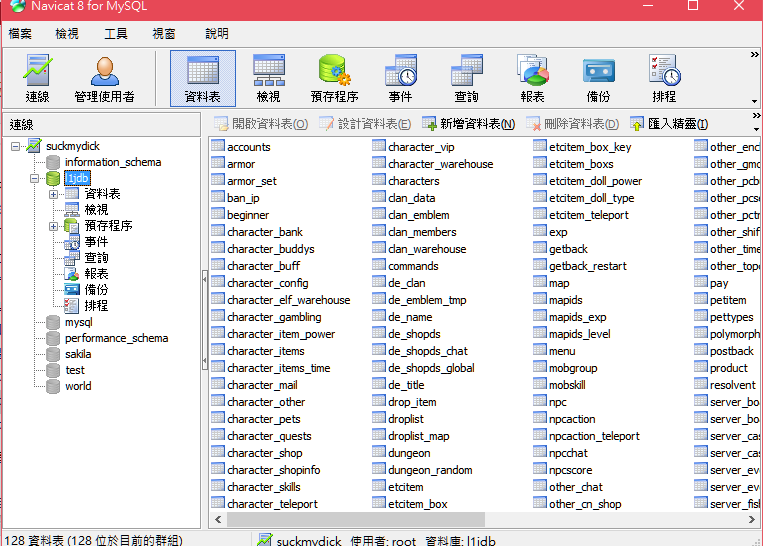Select test database in tree
This screenshot has width=763, height=546.
(x=75, y=370)
